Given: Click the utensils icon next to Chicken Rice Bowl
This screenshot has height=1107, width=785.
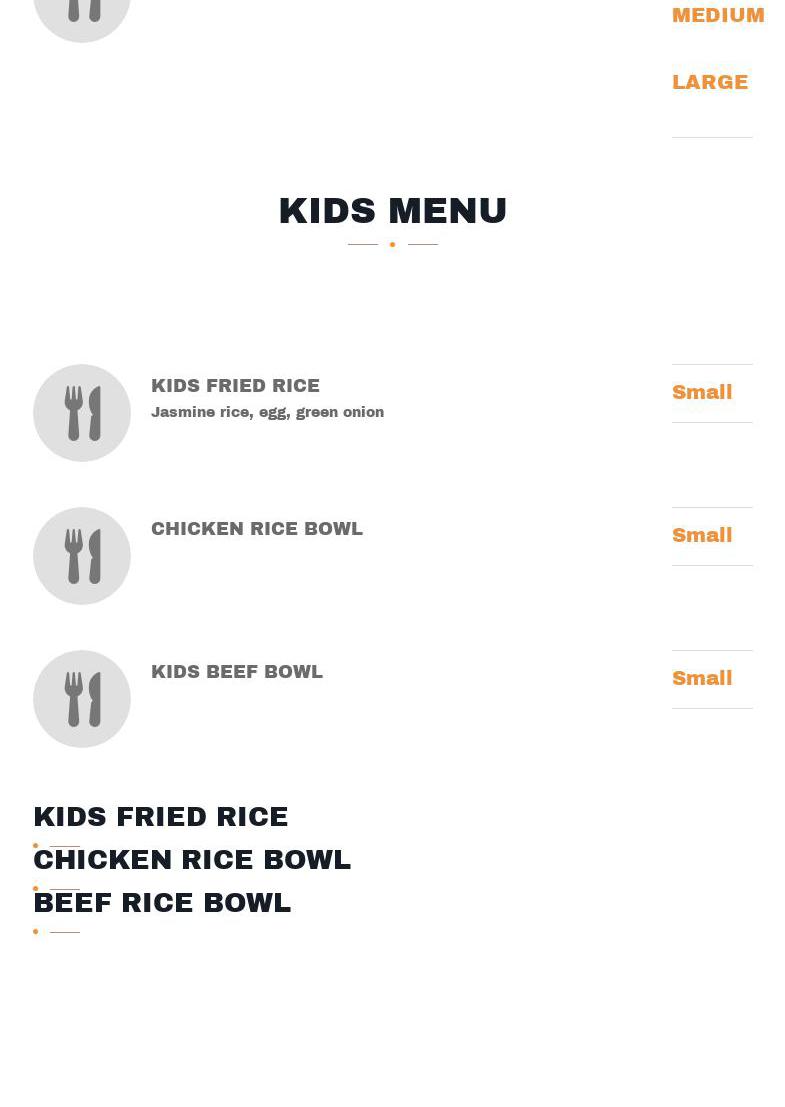Looking at the screenshot, I should pyautogui.click(x=82, y=556).
